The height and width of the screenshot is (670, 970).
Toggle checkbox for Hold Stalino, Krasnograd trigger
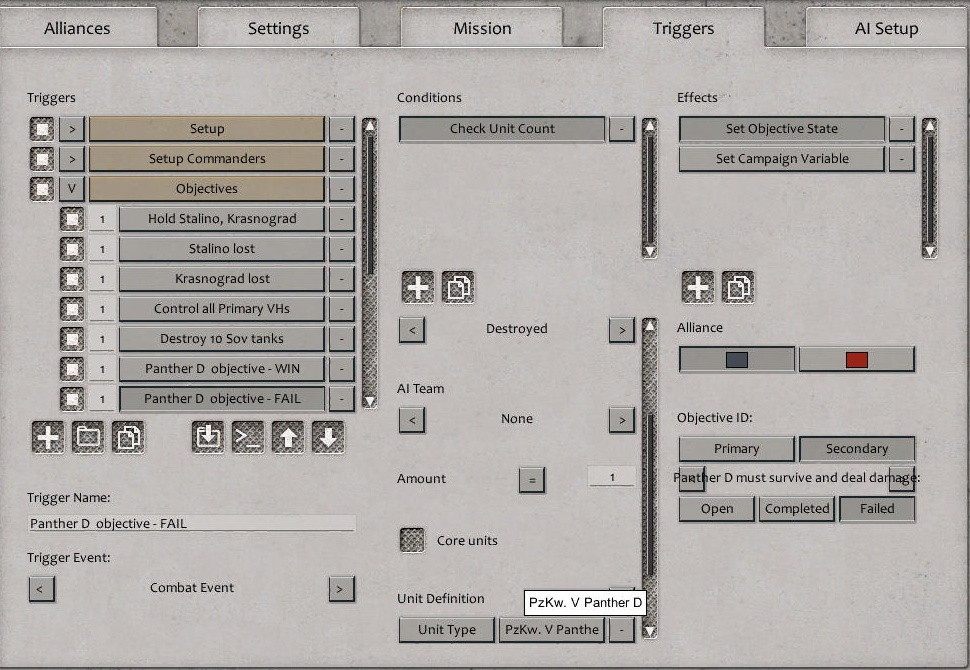72,219
